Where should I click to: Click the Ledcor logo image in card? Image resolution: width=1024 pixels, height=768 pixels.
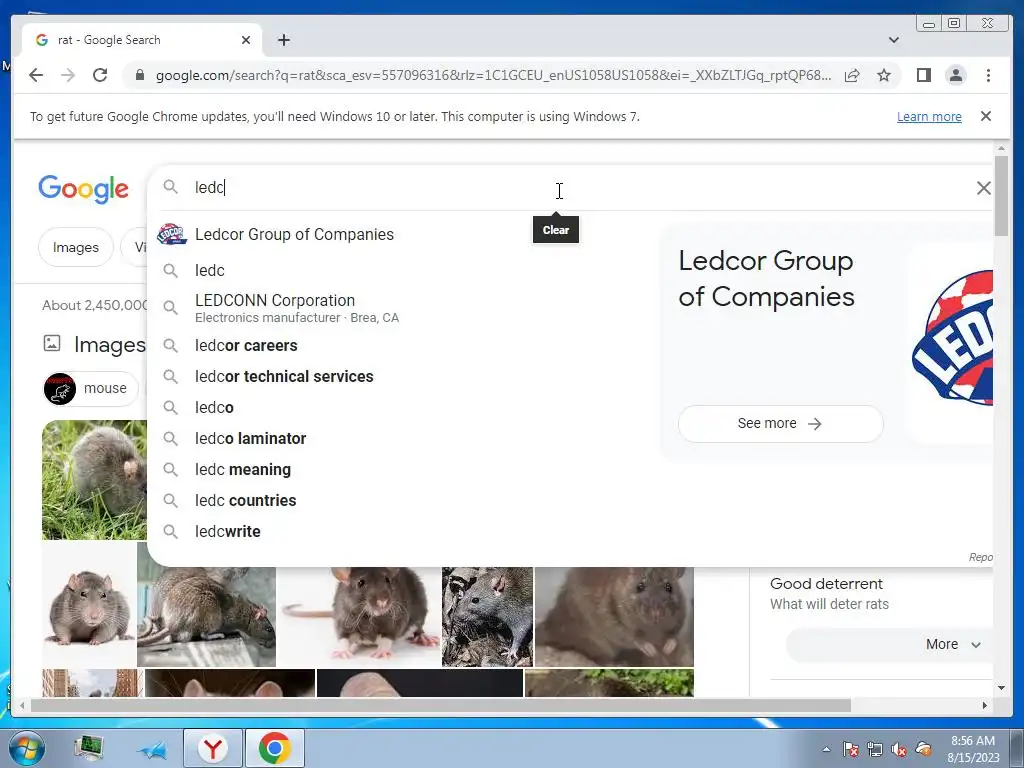click(952, 338)
